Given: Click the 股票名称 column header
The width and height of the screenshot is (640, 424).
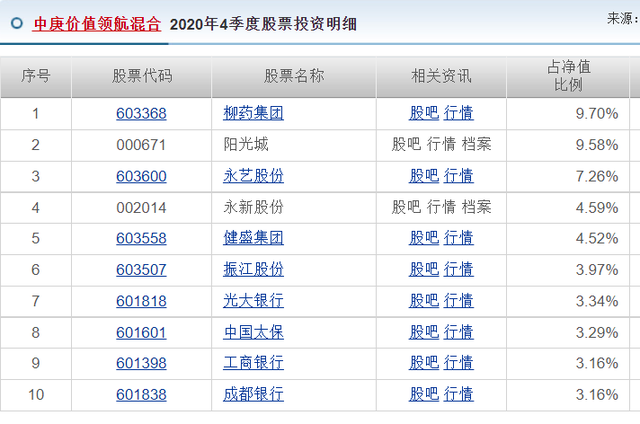Looking at the screenshot, I should (x=294, y=76).
